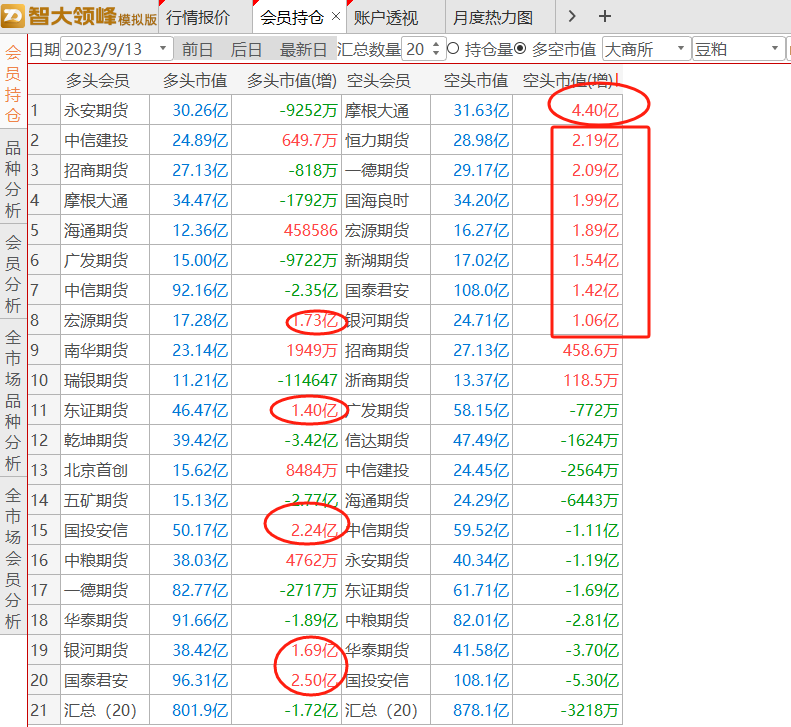The height and width of the screenshot is (727, 791).
Task: Click the 前日 button
Action: click(197, 49)
